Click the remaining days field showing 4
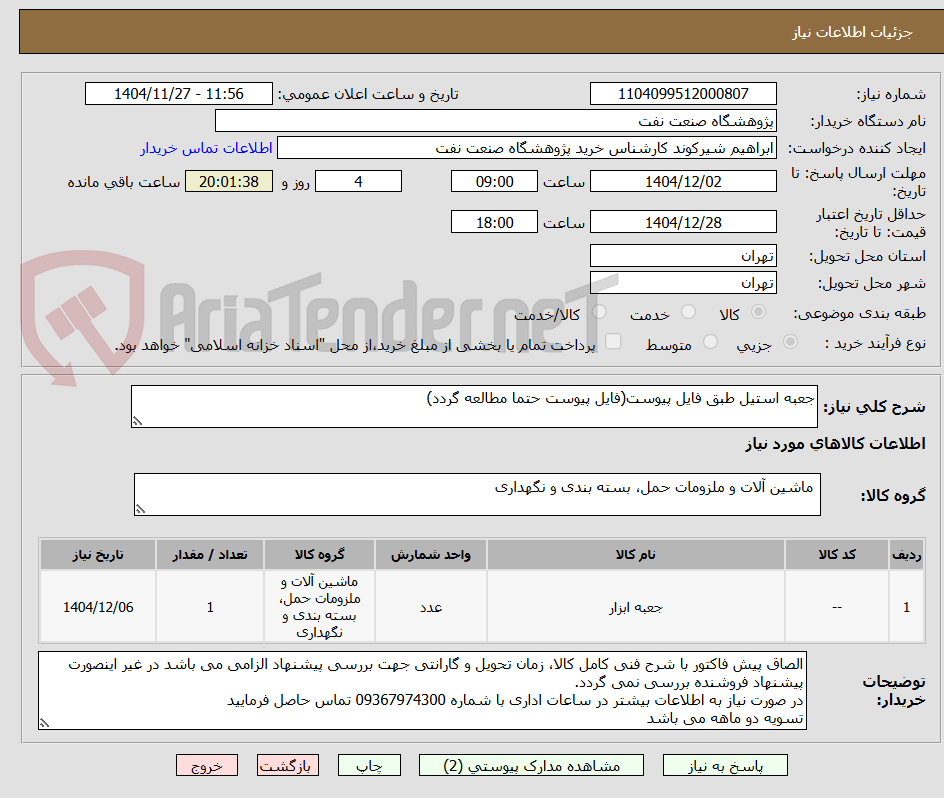The height and width of the screenshot is (798, 944). pos(358,181)
